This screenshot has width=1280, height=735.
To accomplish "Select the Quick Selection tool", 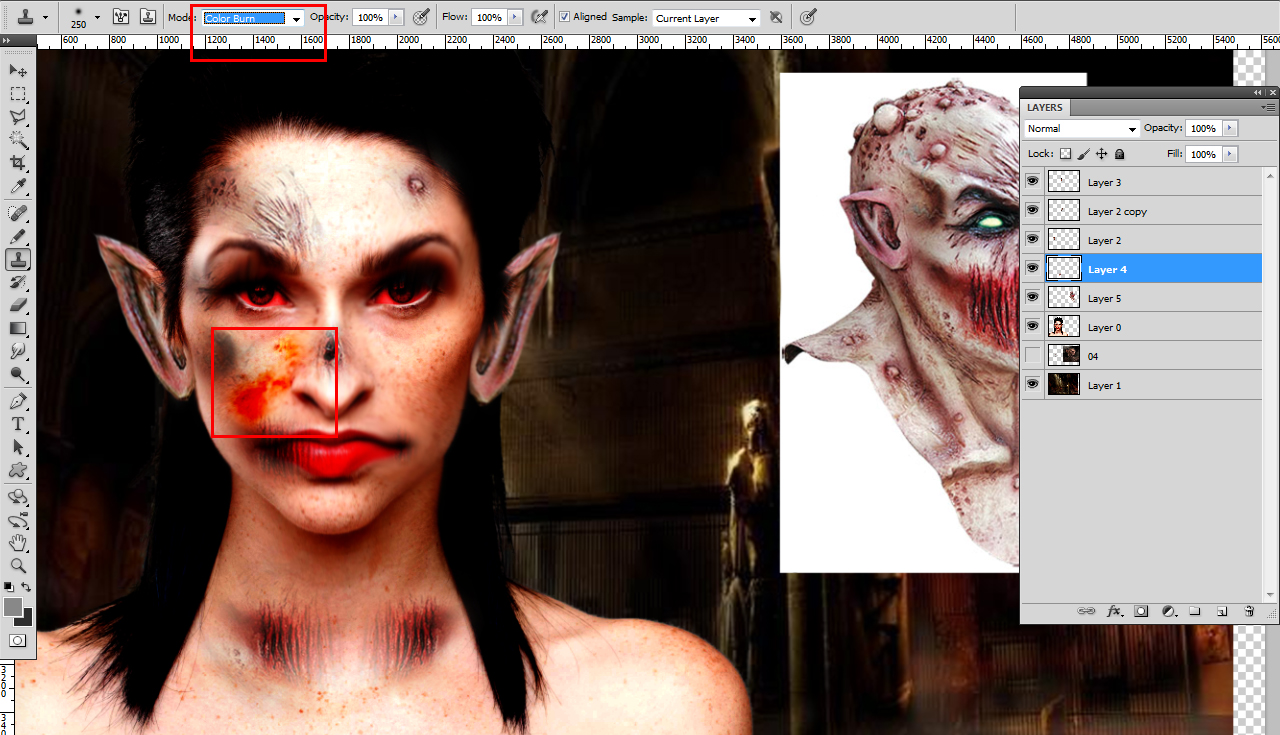I will [x=18, y=140].
